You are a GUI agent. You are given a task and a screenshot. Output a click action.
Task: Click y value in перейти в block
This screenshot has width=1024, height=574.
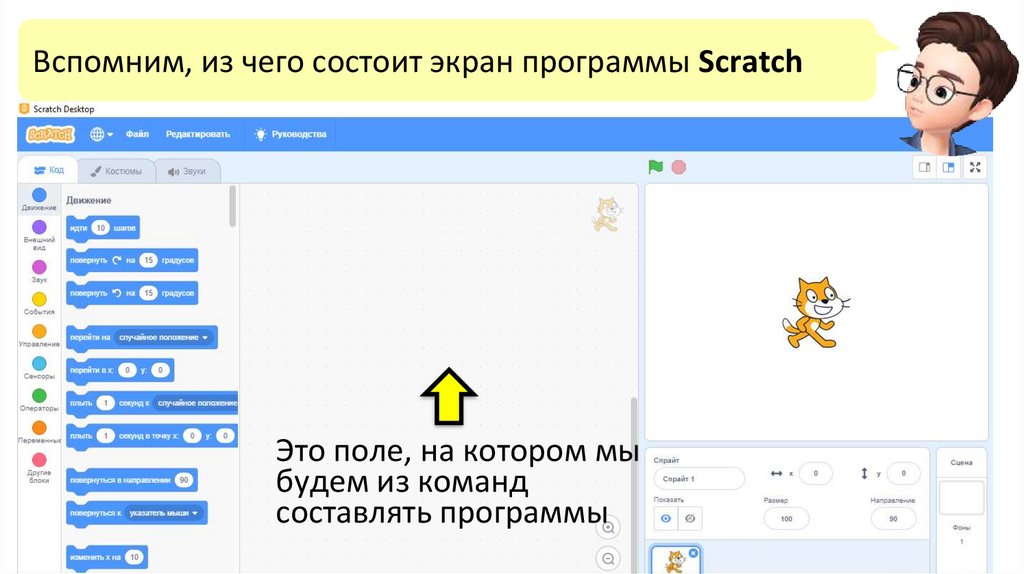click(160, 370)
